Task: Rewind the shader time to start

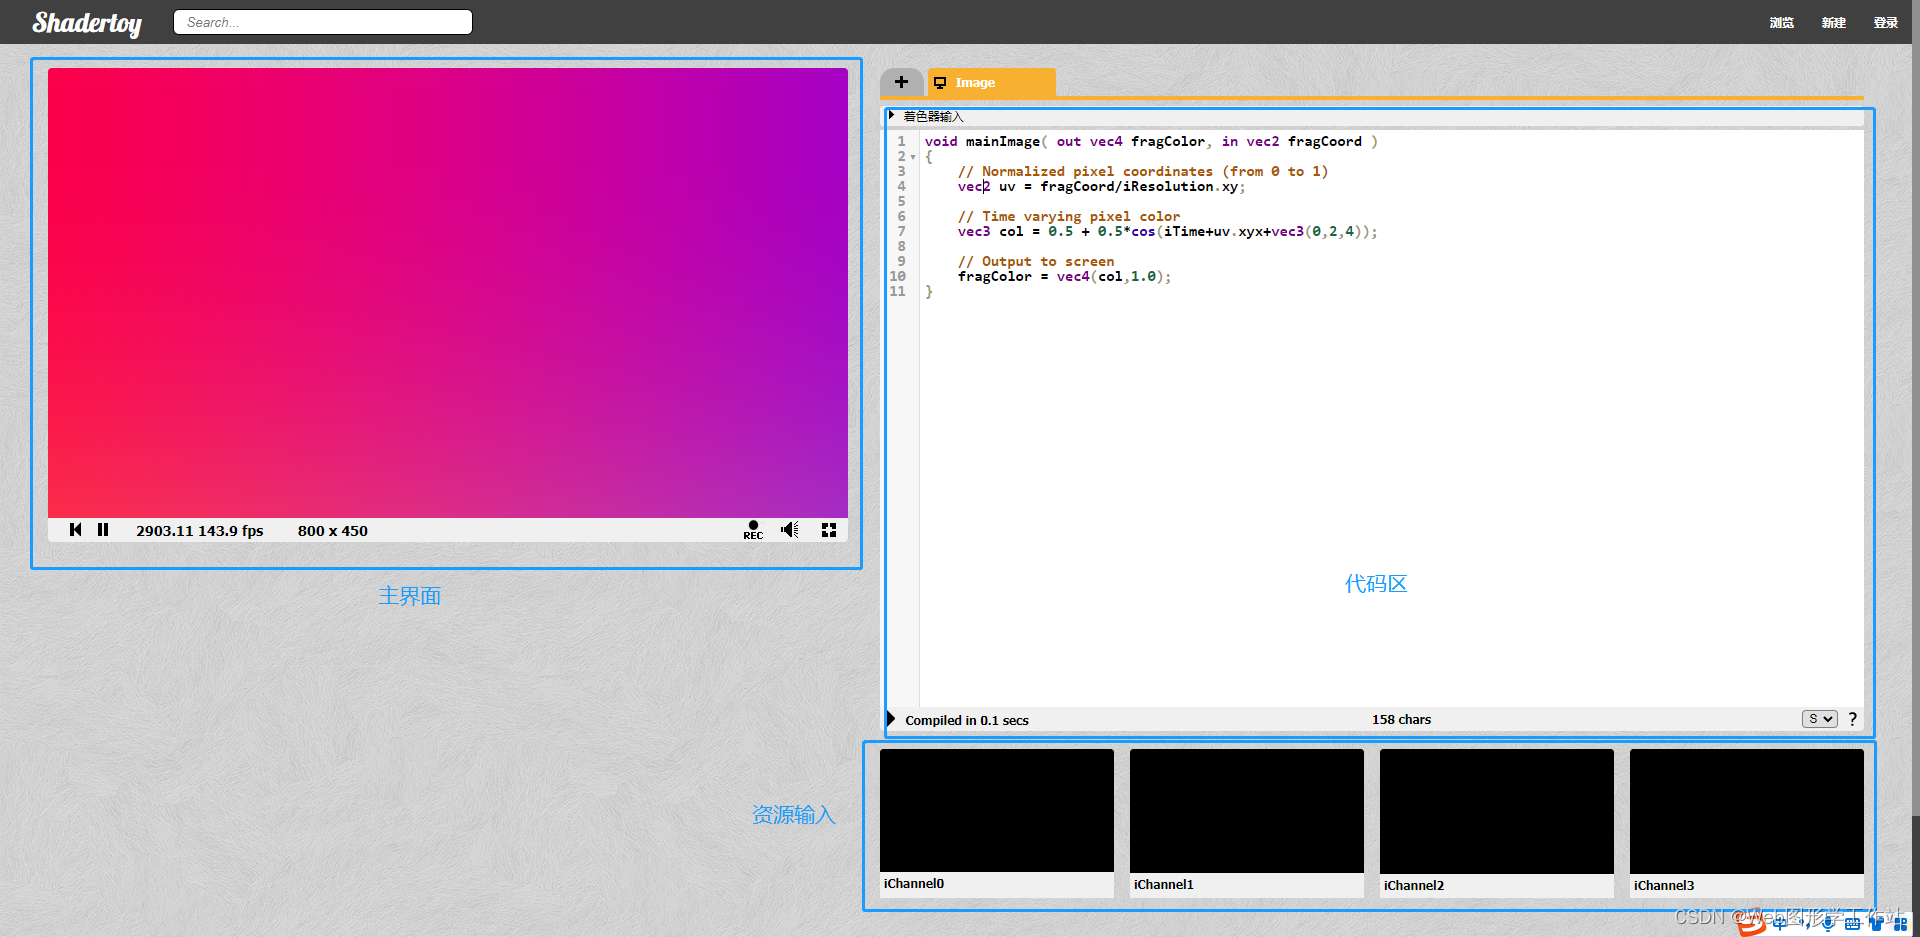Action: pos(75,530)
